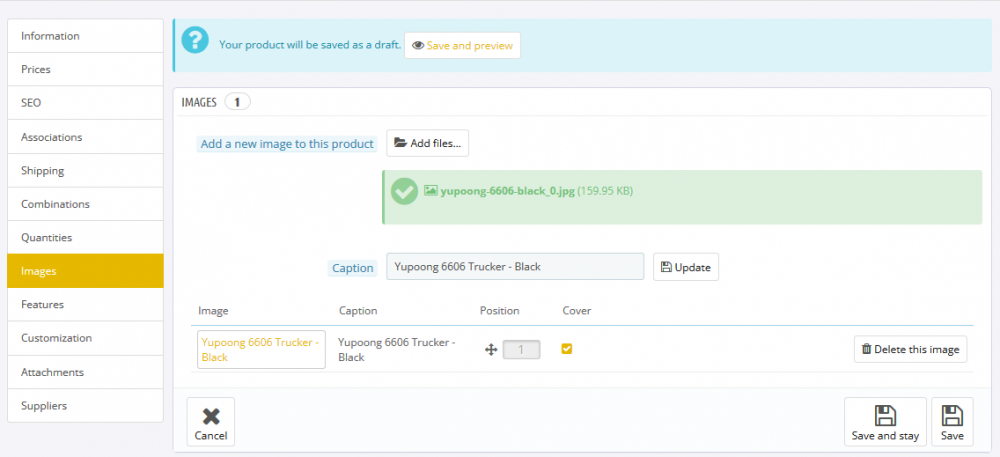Toggle the Cover checkbox for the image
The height and width of the screenshot is (457, 1000).
tap(567, 349)
